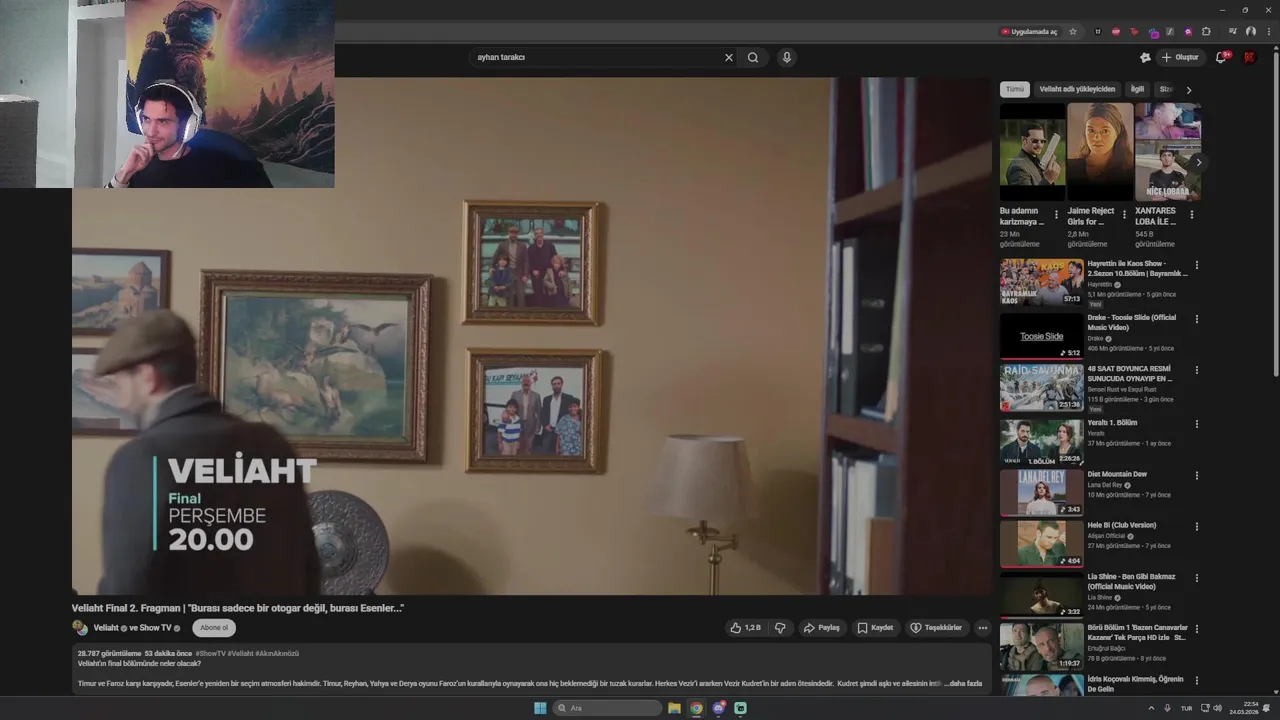This screenshot has height=720, width=1280.
Task: Click the Oluştur create button
Action: click(1180, 57)
